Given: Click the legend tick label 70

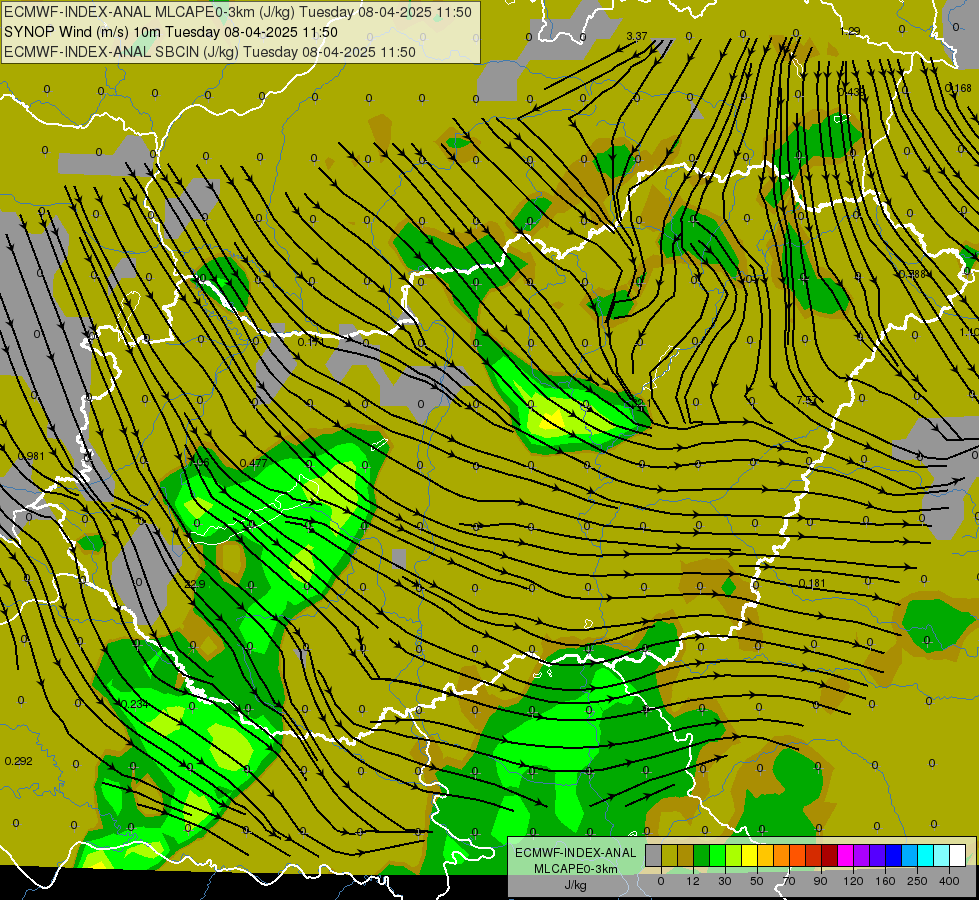Looking at the screenshot, I should (x=789, y=881).
